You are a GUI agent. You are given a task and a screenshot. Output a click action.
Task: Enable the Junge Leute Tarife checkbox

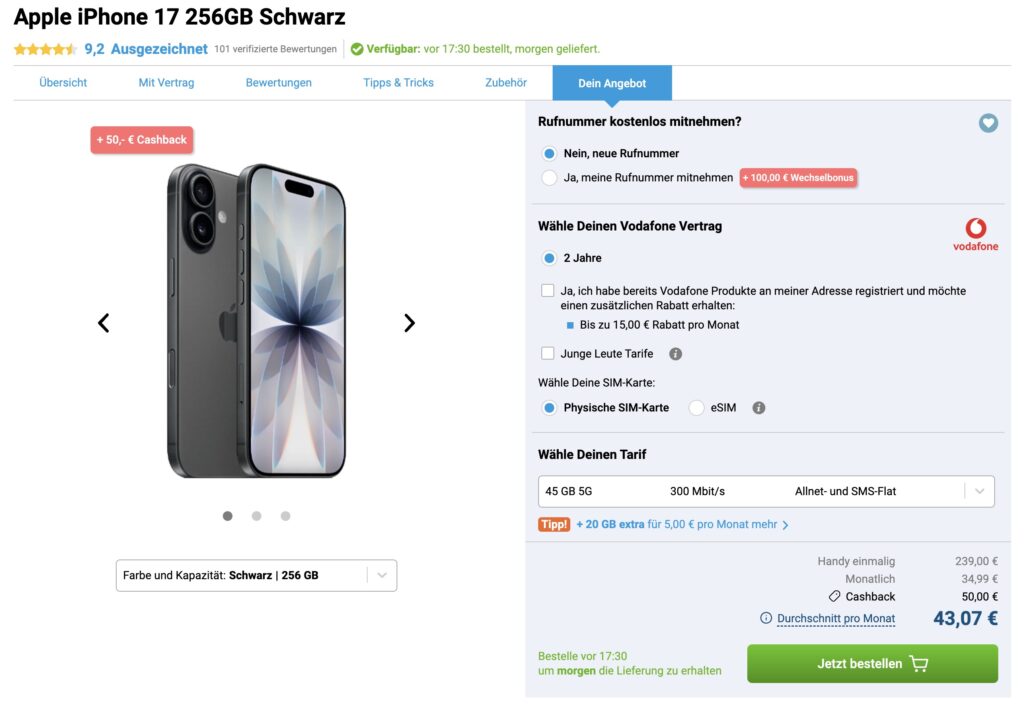[x=547, y=353]
